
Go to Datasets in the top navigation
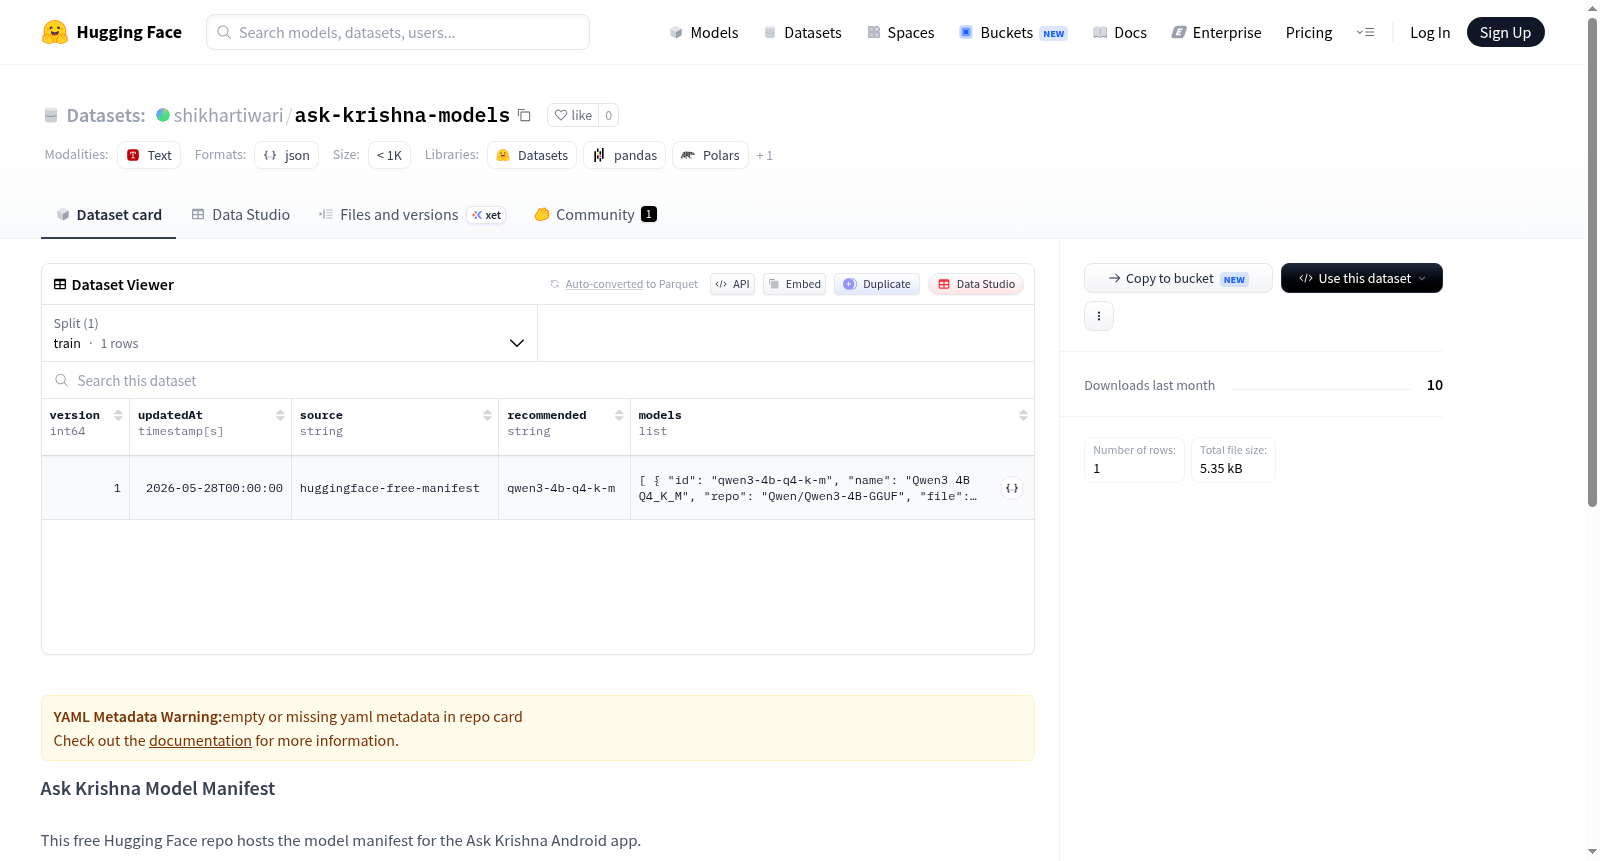point(802,32)
